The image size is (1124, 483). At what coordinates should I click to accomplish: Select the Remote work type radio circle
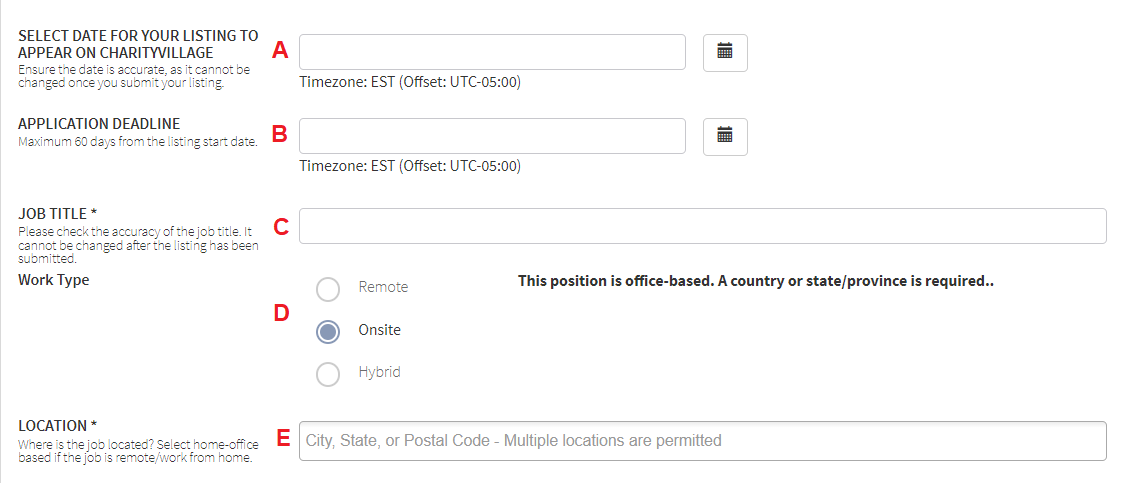pos(328,289)
